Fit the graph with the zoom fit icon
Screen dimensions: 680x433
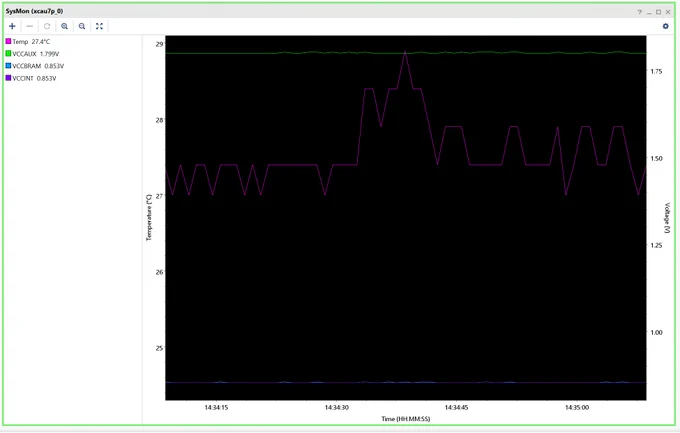99,26
